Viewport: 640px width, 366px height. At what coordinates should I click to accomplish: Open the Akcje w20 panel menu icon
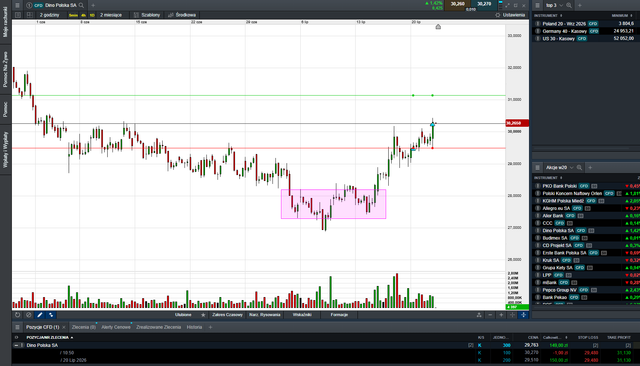(538, 168)
